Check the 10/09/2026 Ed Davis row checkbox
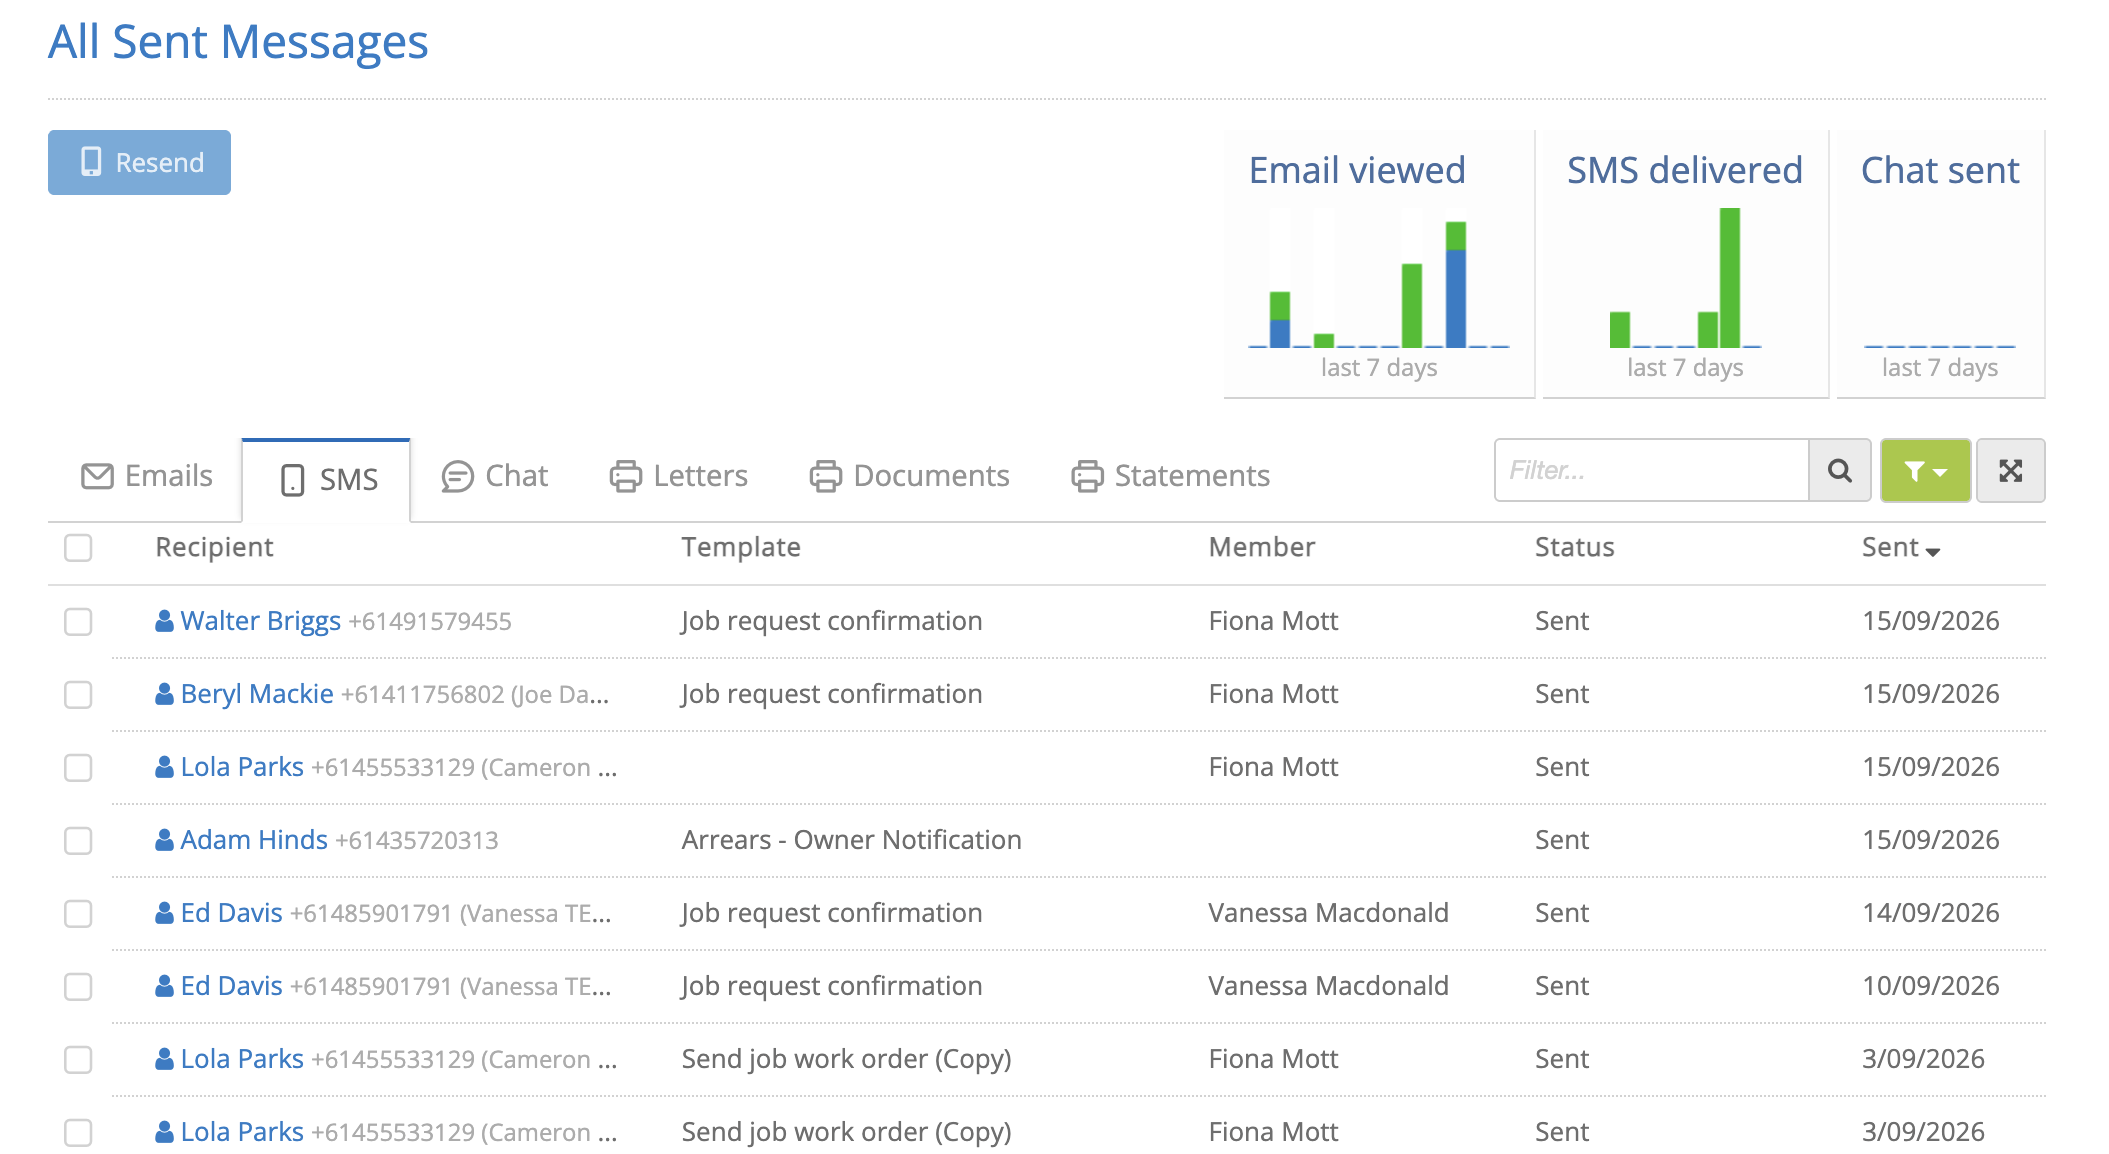This screenshot has height=1154, width=2109. (x=78, y=986)
